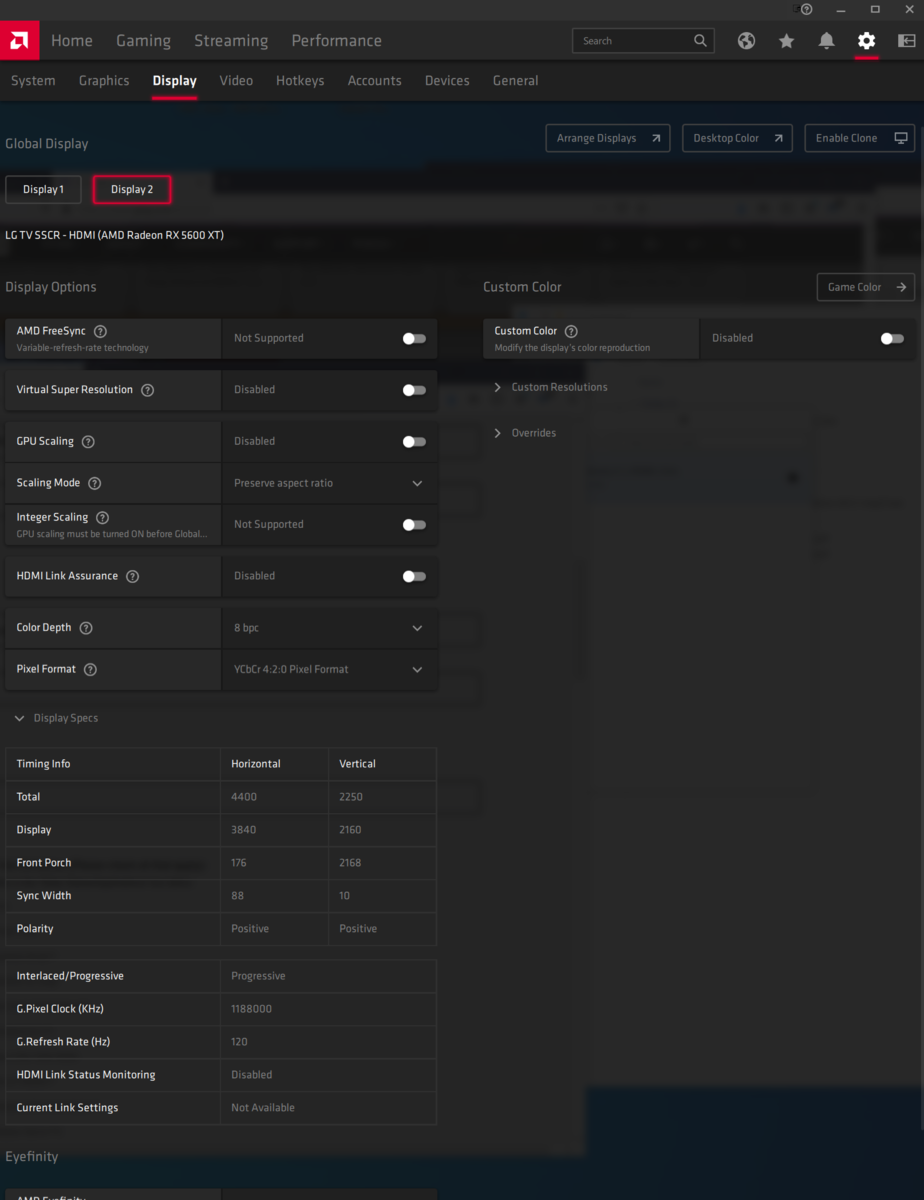Collapse the Display Specs section
The height and width of the screenshot is (1200, 924).
[56, 718]
